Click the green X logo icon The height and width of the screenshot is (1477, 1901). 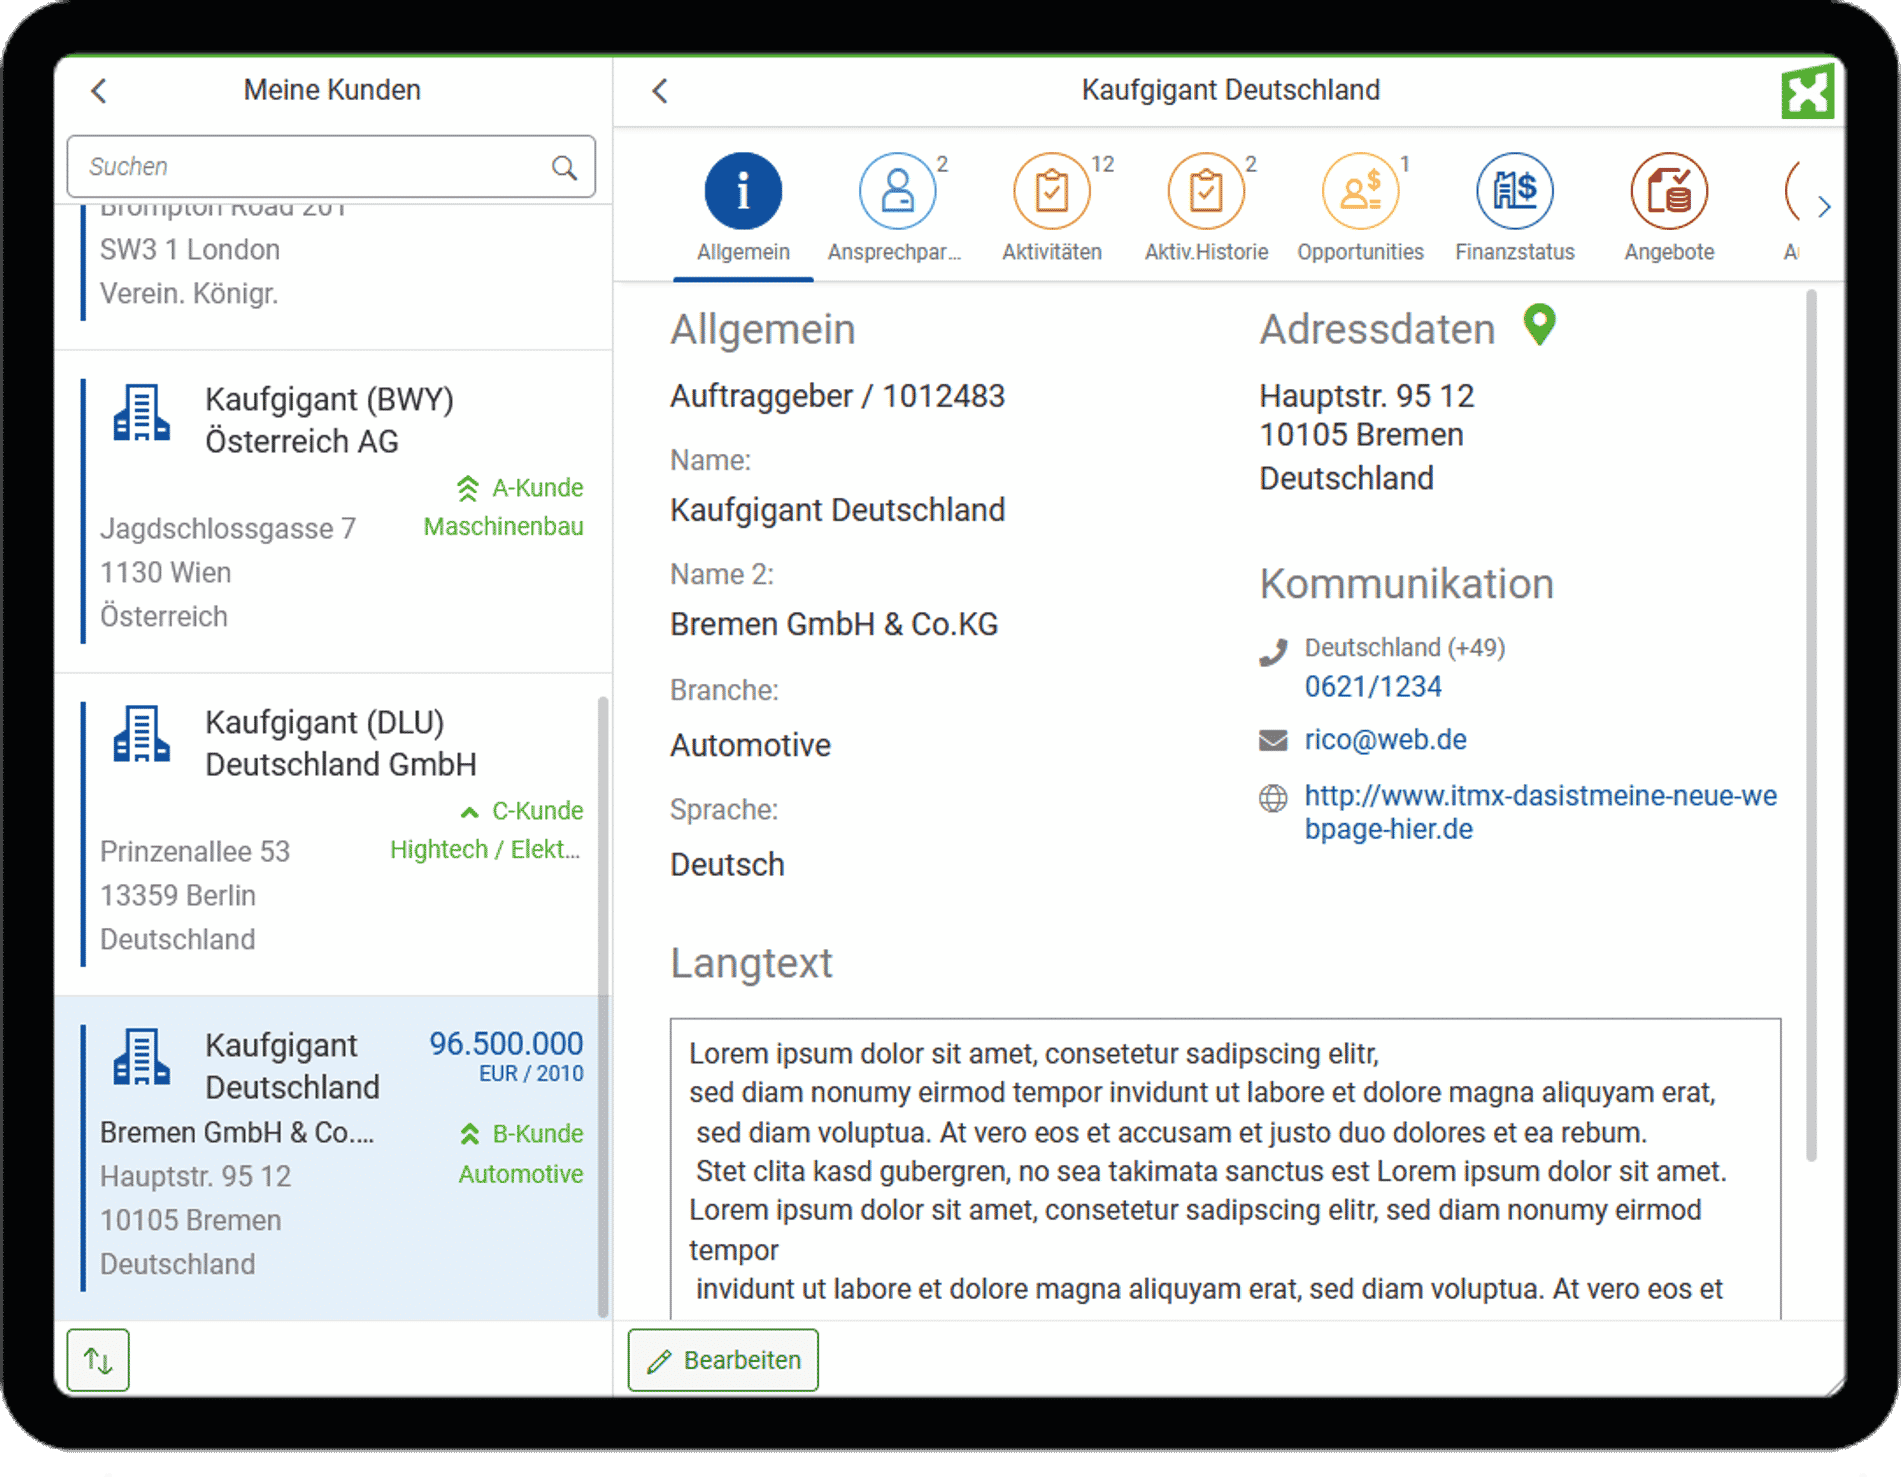coord(1807,93)
